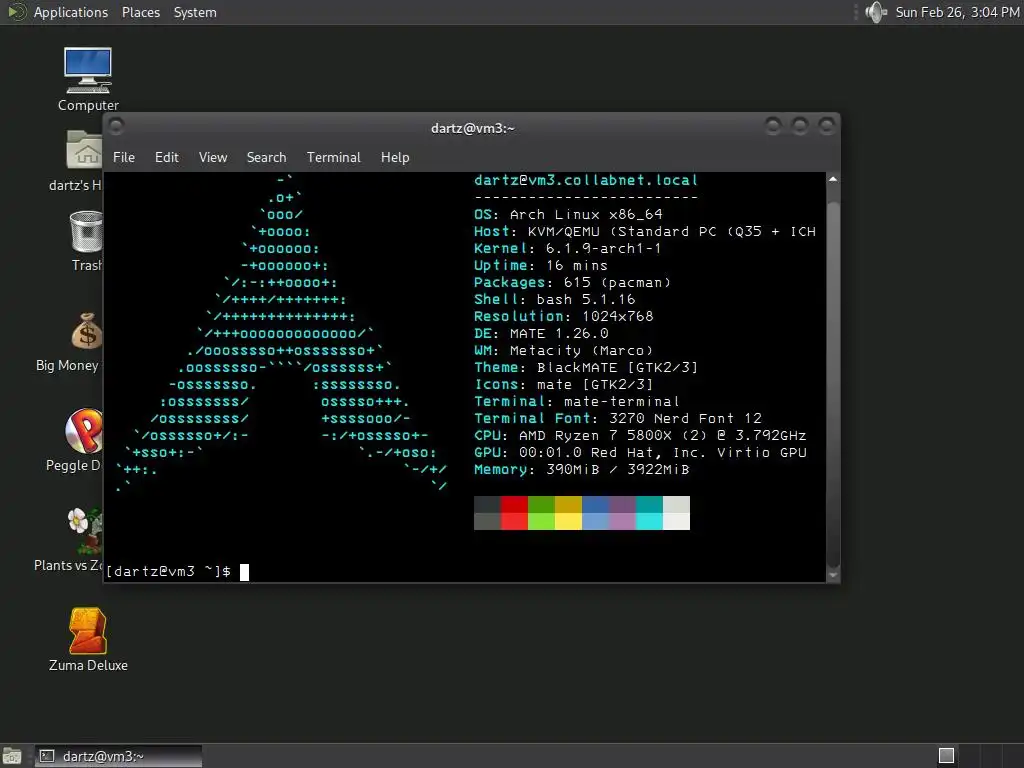
Task: Open the System menu
Action: pyautogui.click(x=195, y=12)
